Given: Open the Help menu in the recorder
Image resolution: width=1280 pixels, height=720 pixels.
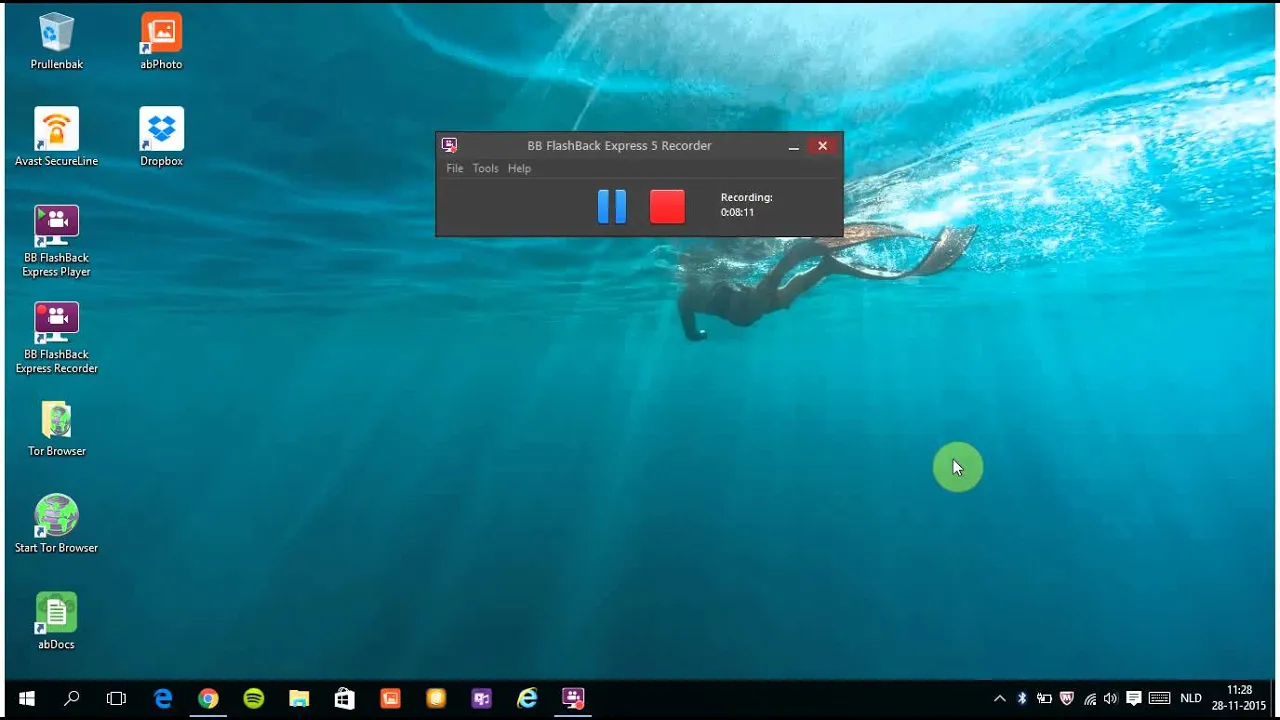Looking at the screenshot, I should (519, 168).
